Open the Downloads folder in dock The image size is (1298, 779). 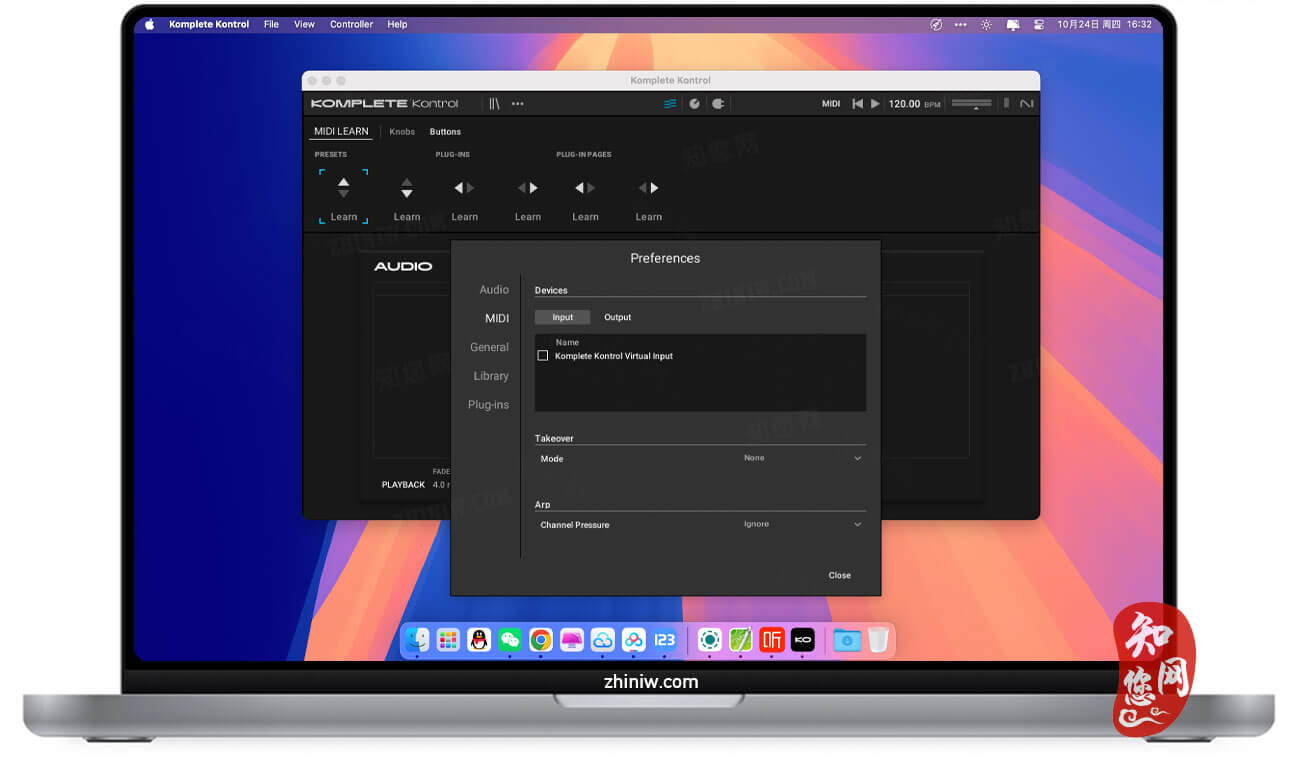[x=847, y=640]
